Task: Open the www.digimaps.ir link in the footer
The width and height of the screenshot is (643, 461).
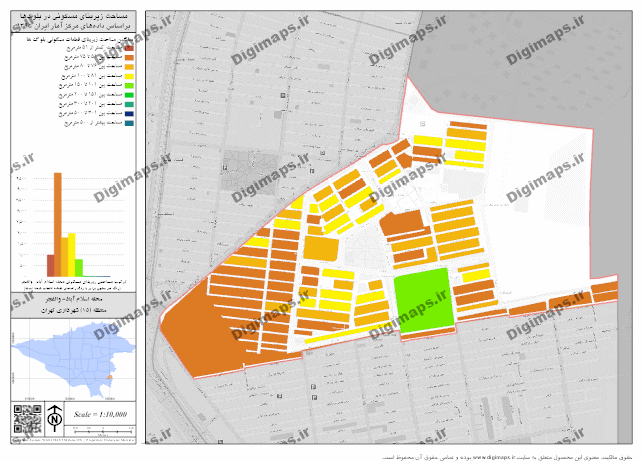Action: (x=494, y=457)
